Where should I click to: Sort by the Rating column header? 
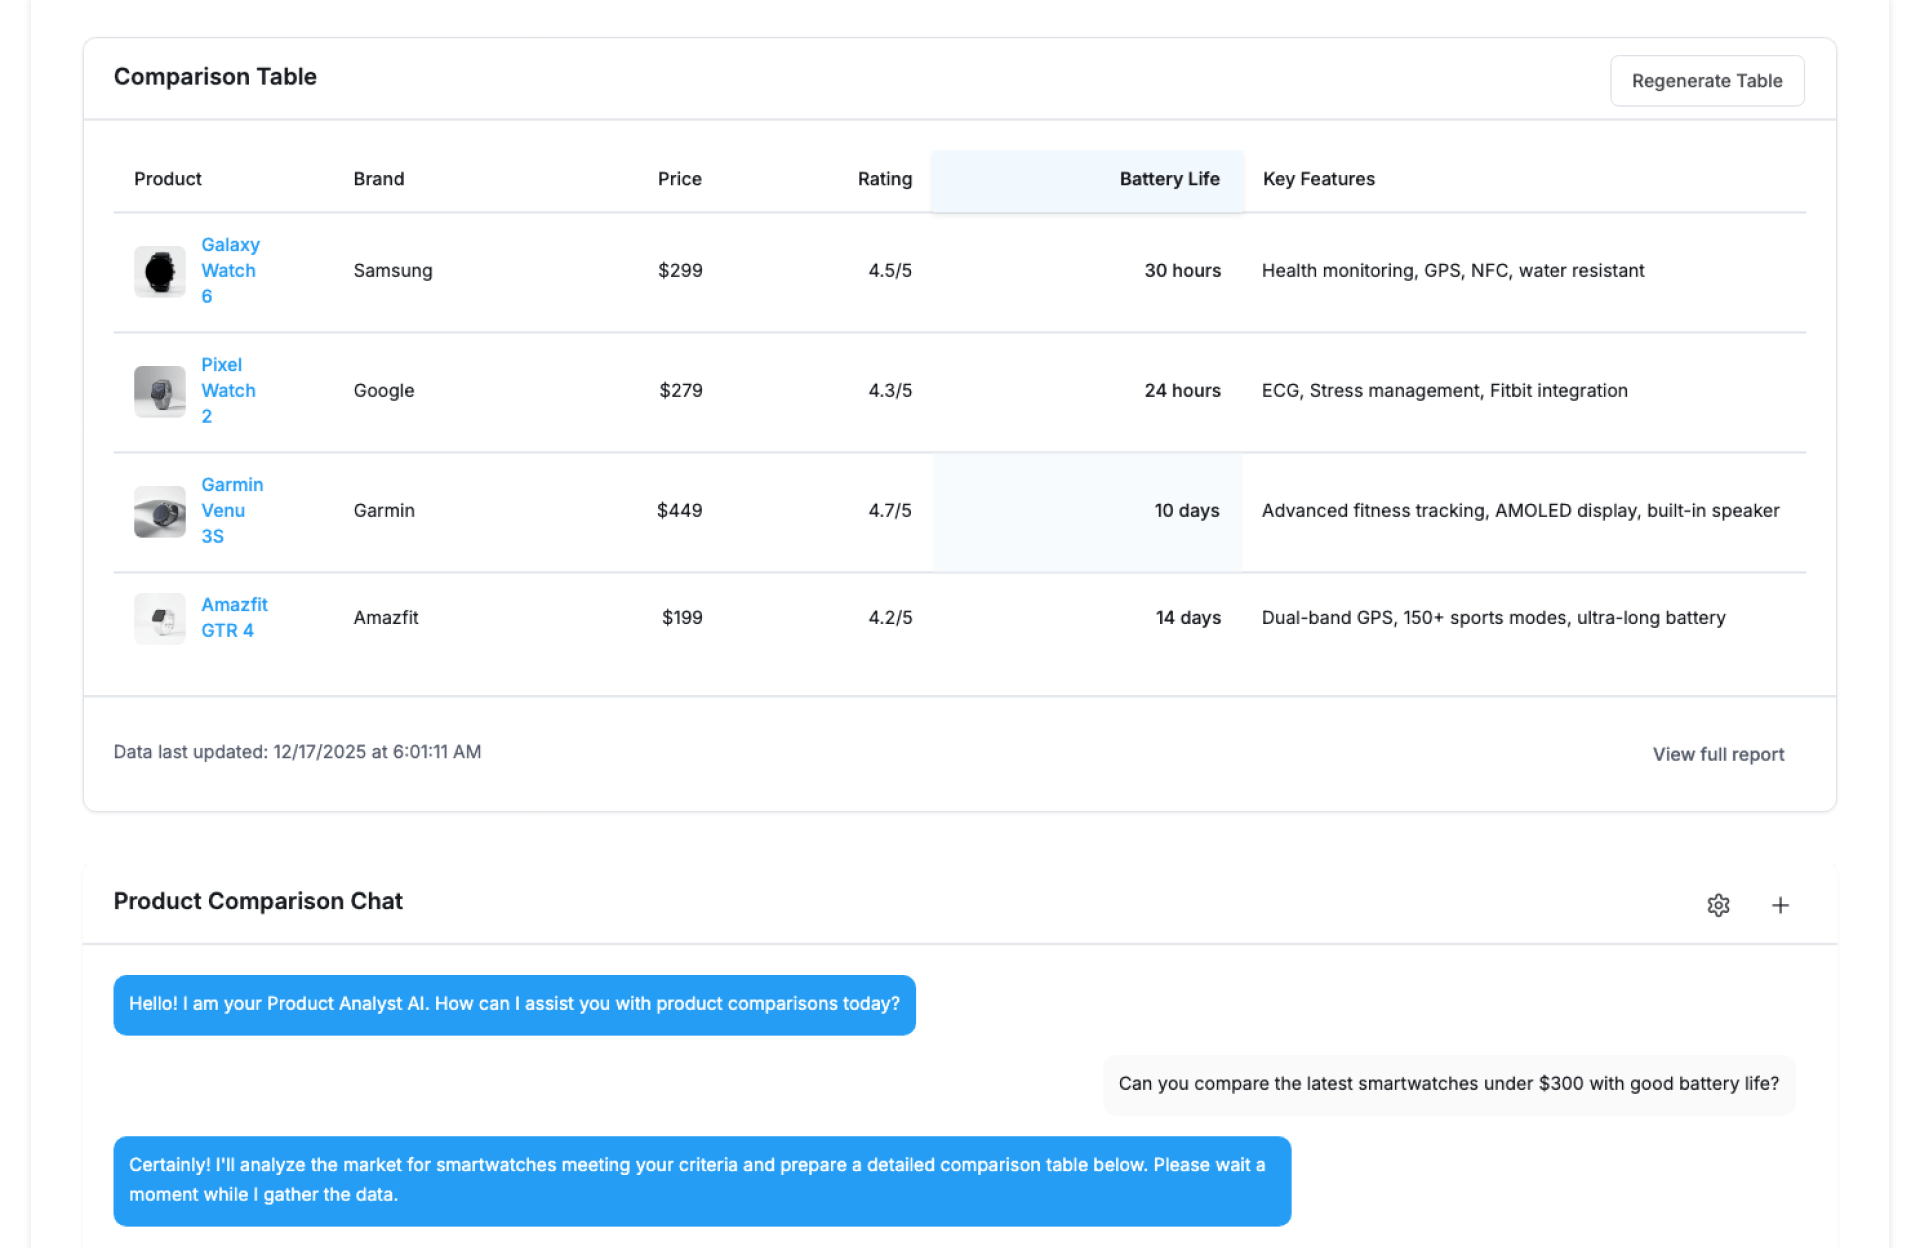[x=884, y=179]
